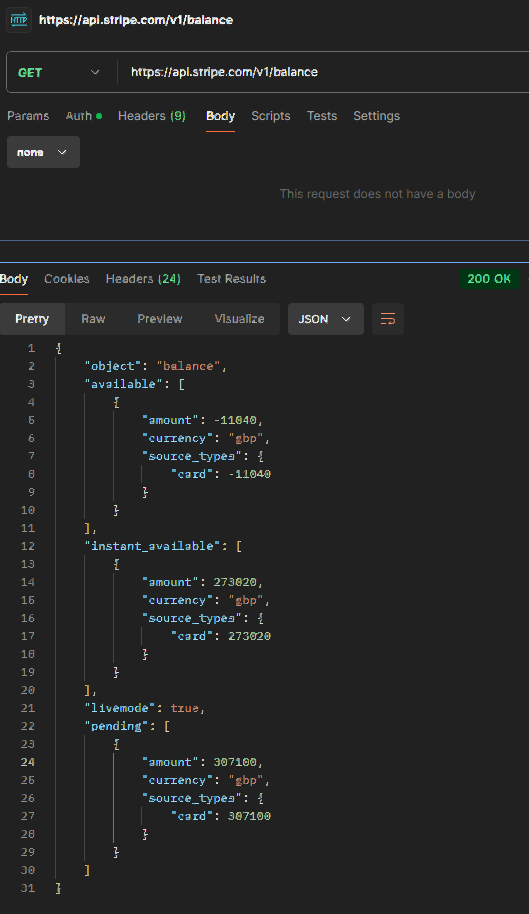
Task: View the response Cookies tab
Action: coord(67,279)
